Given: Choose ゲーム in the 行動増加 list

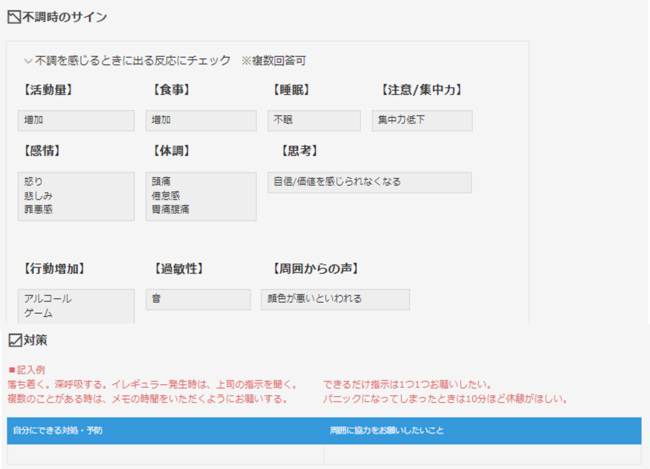Looking at the screenshot, I should coord(38,313).
